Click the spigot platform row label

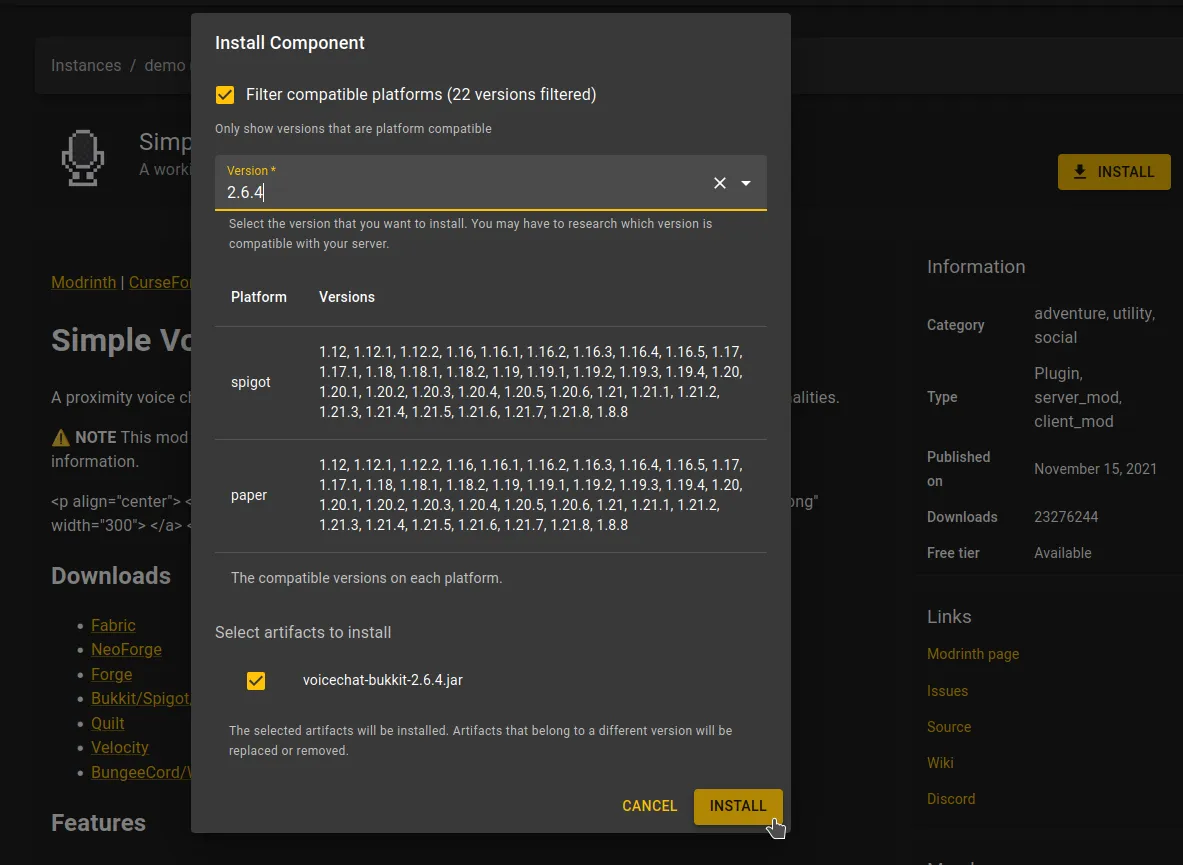[x=250, y=382]
